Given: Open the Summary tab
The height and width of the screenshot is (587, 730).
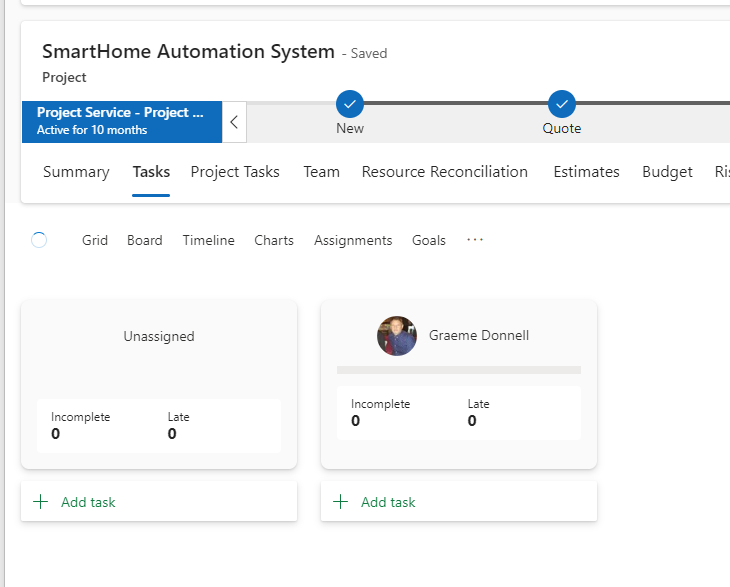Looking at the screenshot, I should (76, 172).
